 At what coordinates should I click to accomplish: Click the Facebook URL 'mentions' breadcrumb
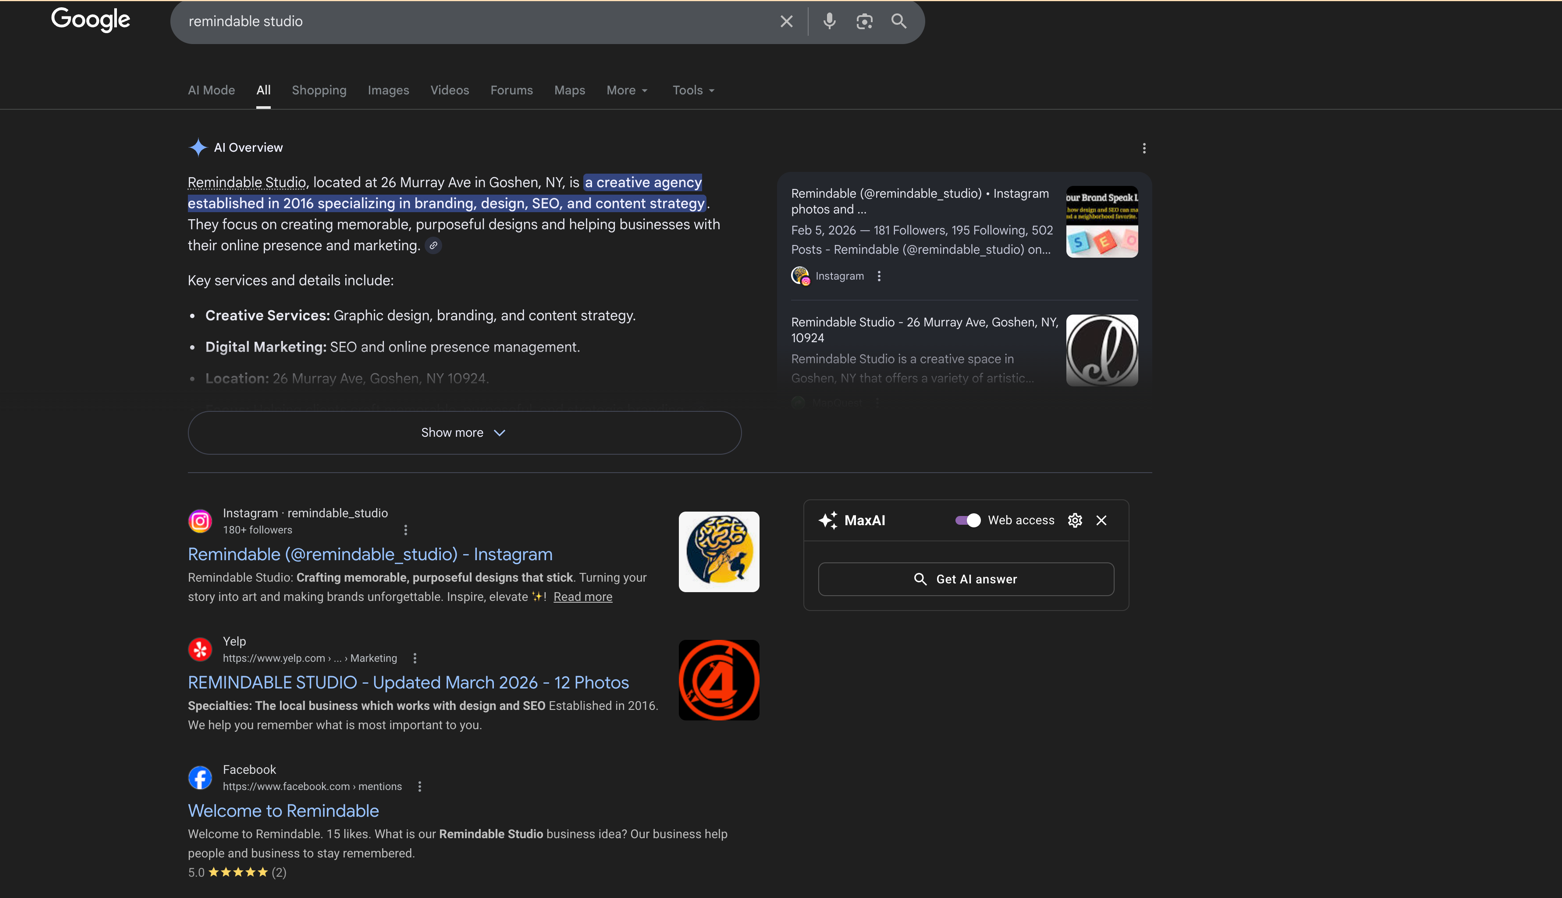pyautogui.click(x=380, y=786)
